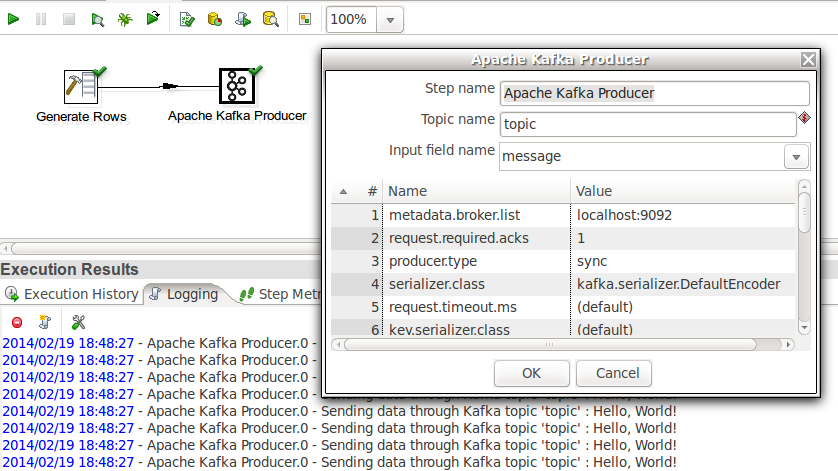Explore database magnifier icon

pyautogui.click(x=270, y=20)
